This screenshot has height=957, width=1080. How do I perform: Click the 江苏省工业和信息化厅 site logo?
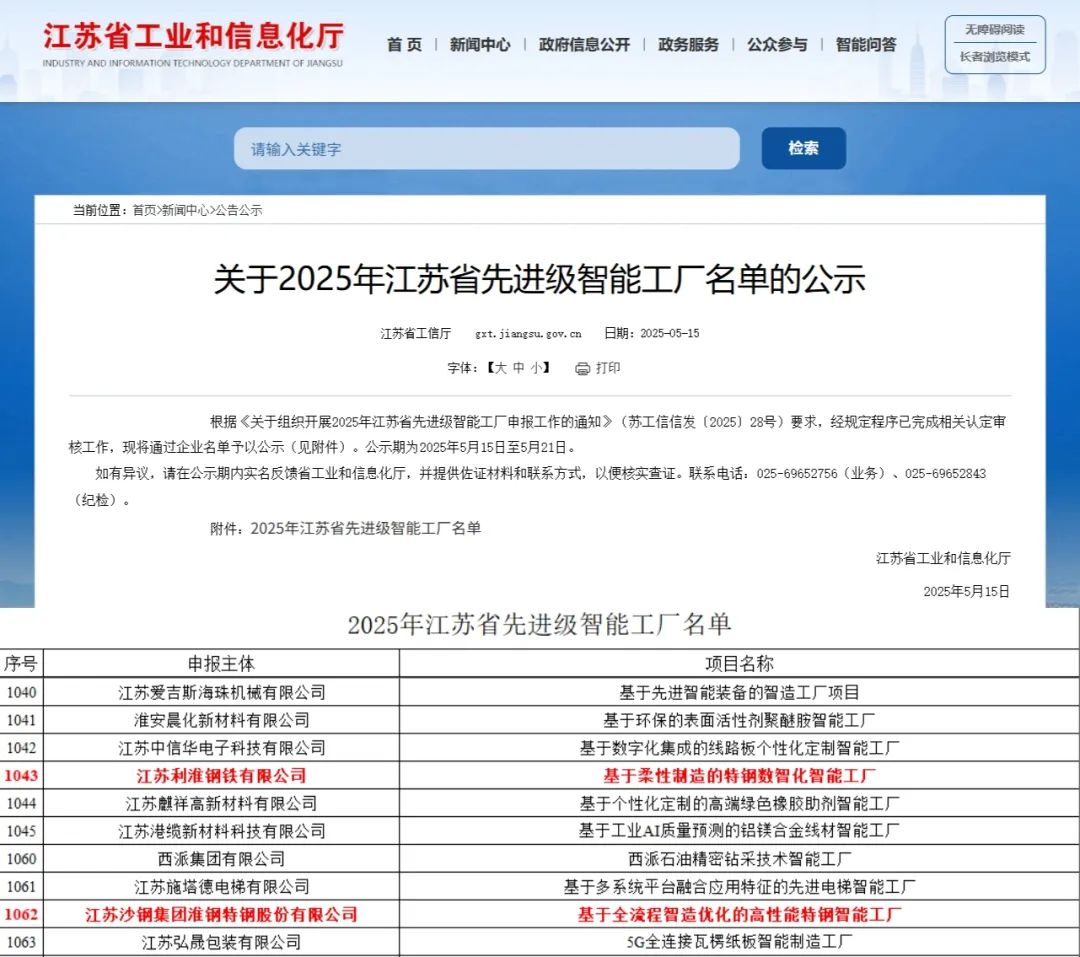tap(193, 45)
